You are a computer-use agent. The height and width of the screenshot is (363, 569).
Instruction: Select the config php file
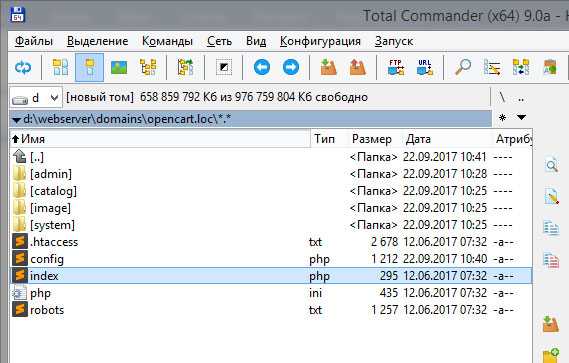[x=271, y=259]
